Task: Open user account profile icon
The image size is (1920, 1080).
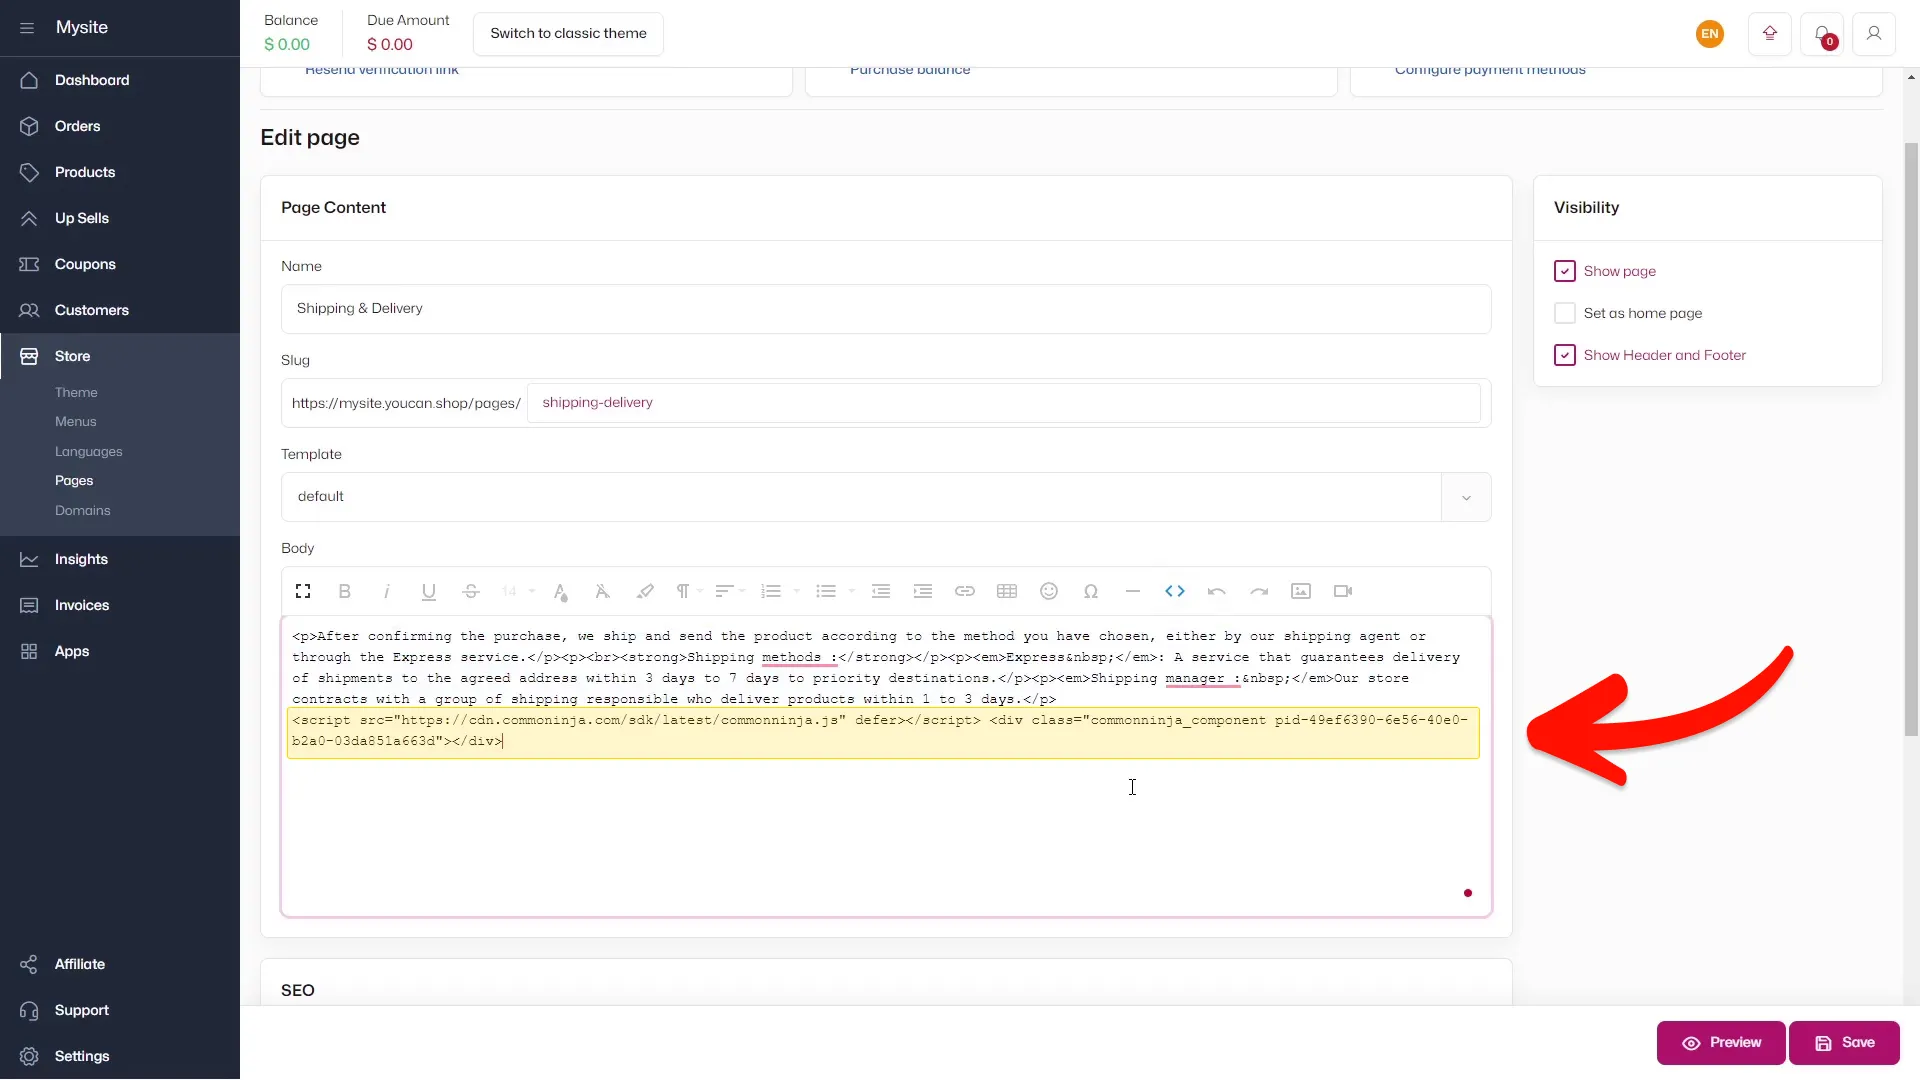Action: pyautogui.click(x=1874, y=34)
